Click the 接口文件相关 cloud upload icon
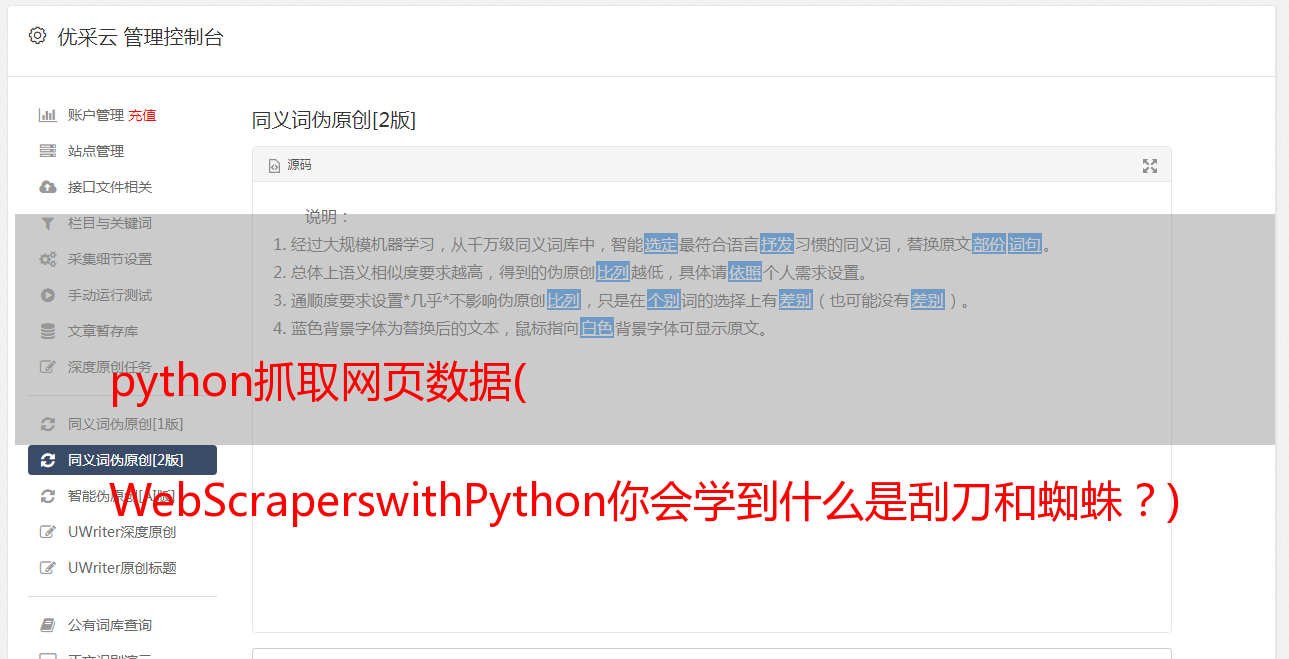1289x659 pixels. pyautogui.click(x=47, y=187)
